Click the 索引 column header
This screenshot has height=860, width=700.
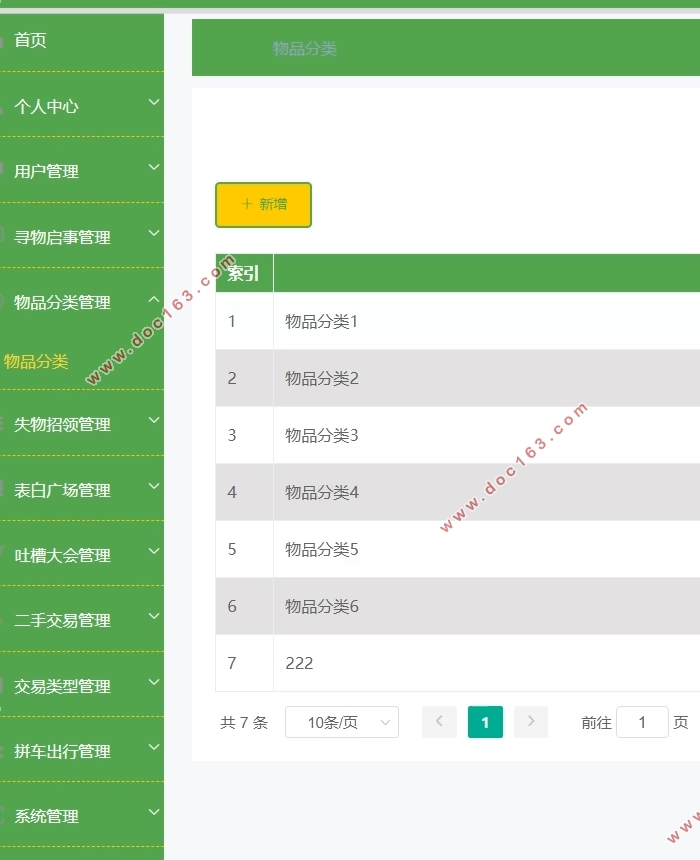click(243, 273)
